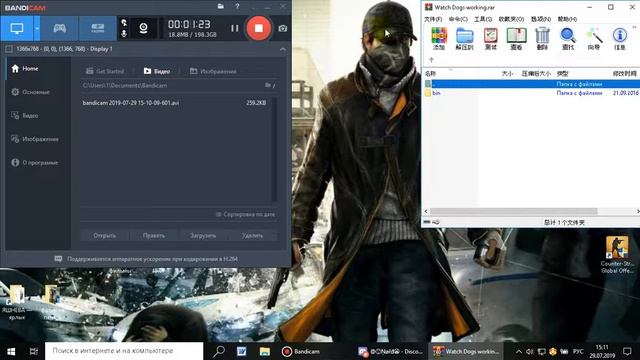640x360 pixels.
Task: Open the 命令(C) menu in WinRAR
Action: [x=458, y=19]
